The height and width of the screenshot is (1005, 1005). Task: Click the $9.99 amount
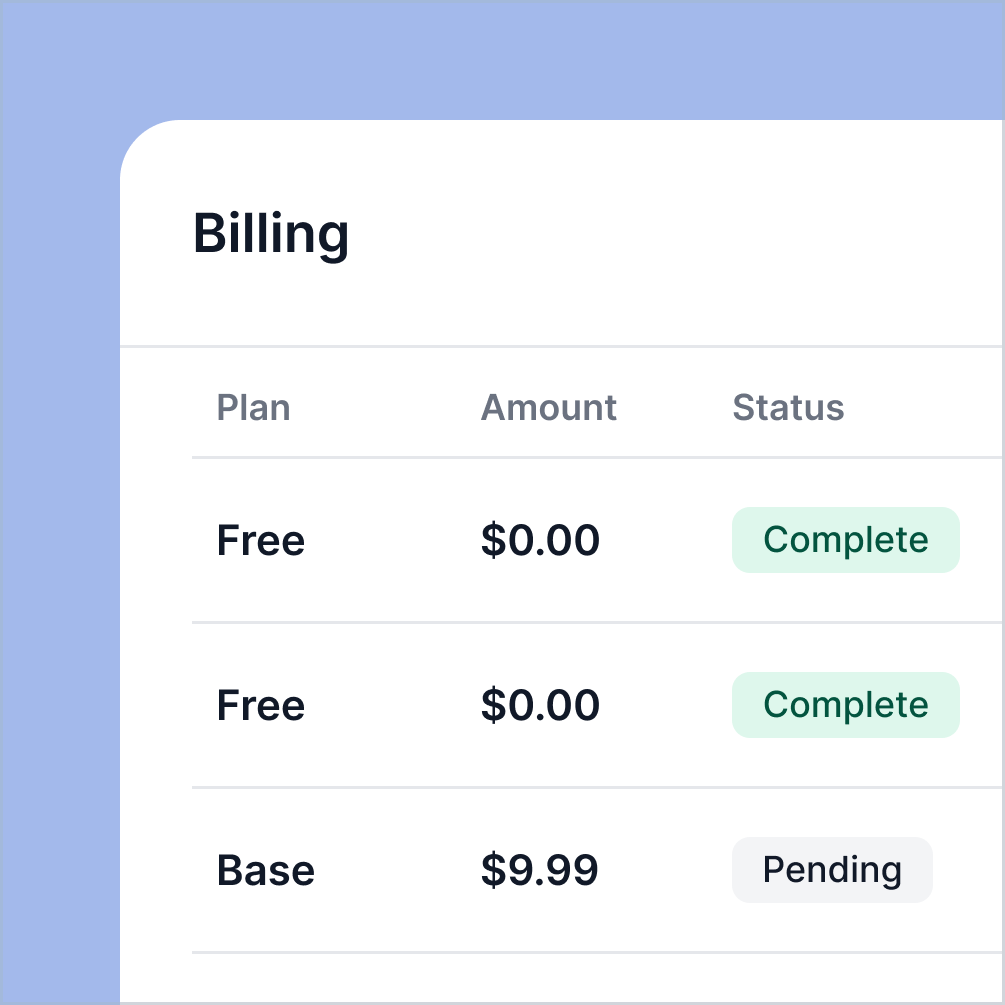pos(539,871)
